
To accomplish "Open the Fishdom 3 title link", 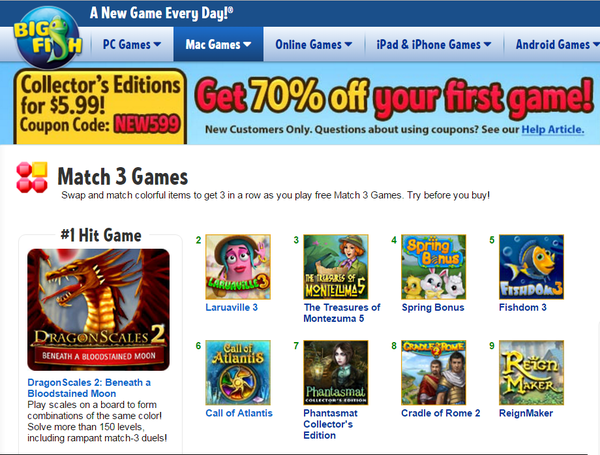I will click(523, 307).
